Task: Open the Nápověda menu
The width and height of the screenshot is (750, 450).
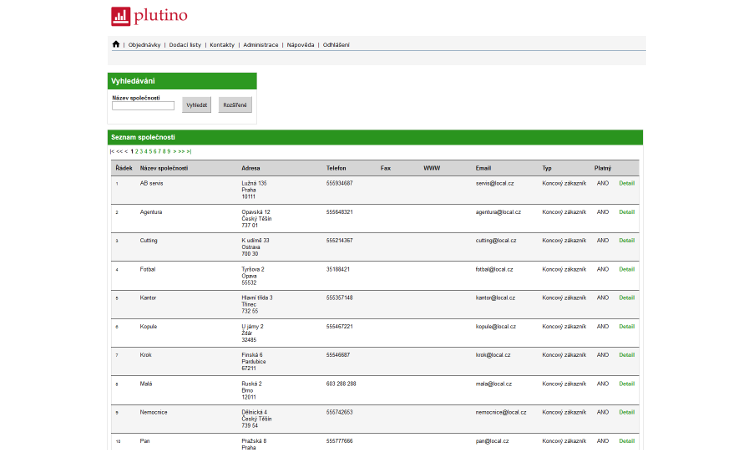Action: pyautogui.click(x=300, y=45)
